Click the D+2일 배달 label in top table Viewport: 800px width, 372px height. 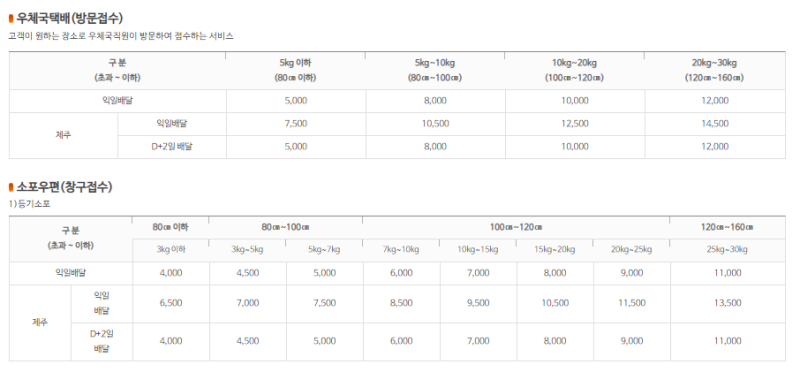click(172, 146)
